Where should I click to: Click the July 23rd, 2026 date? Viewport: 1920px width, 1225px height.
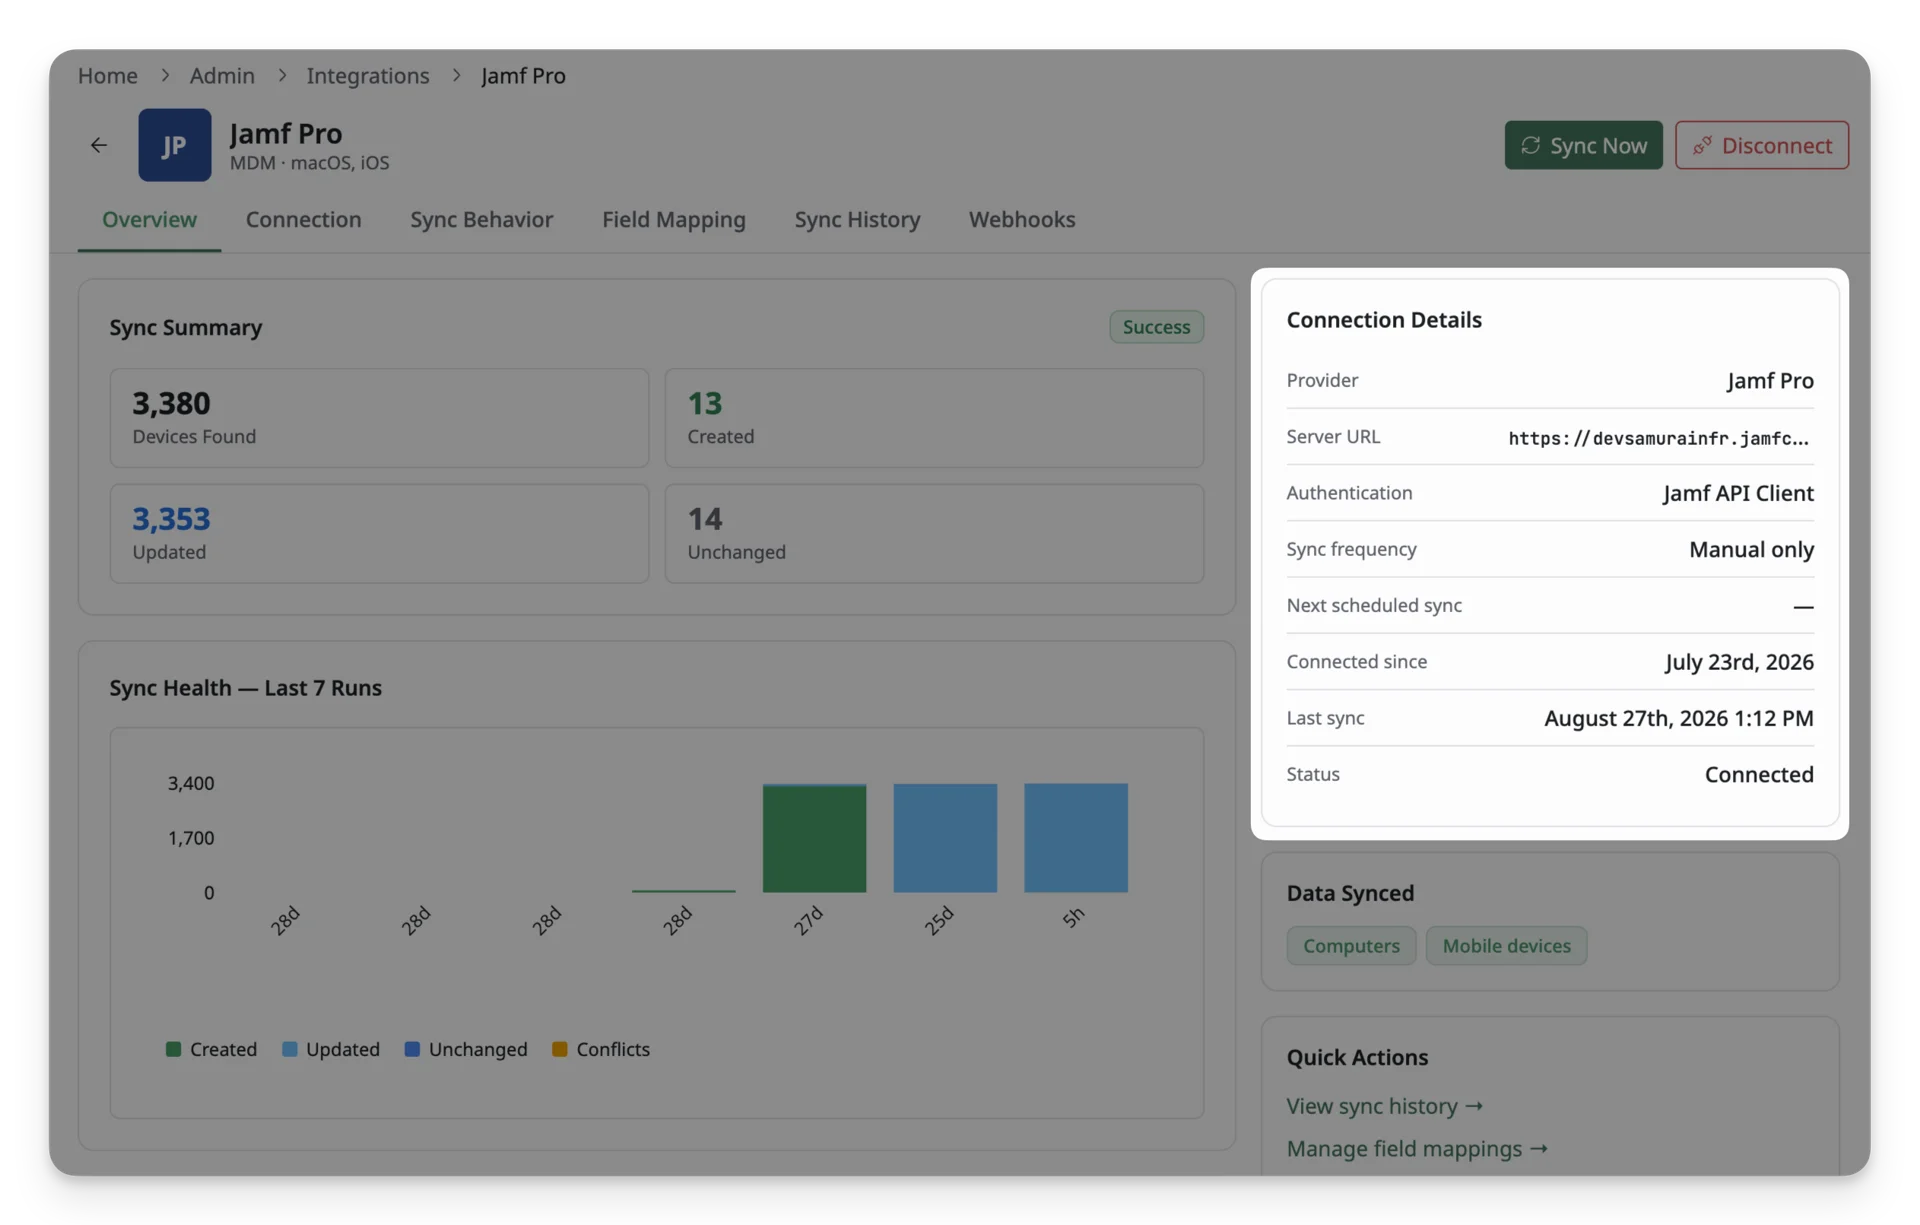1739,662
